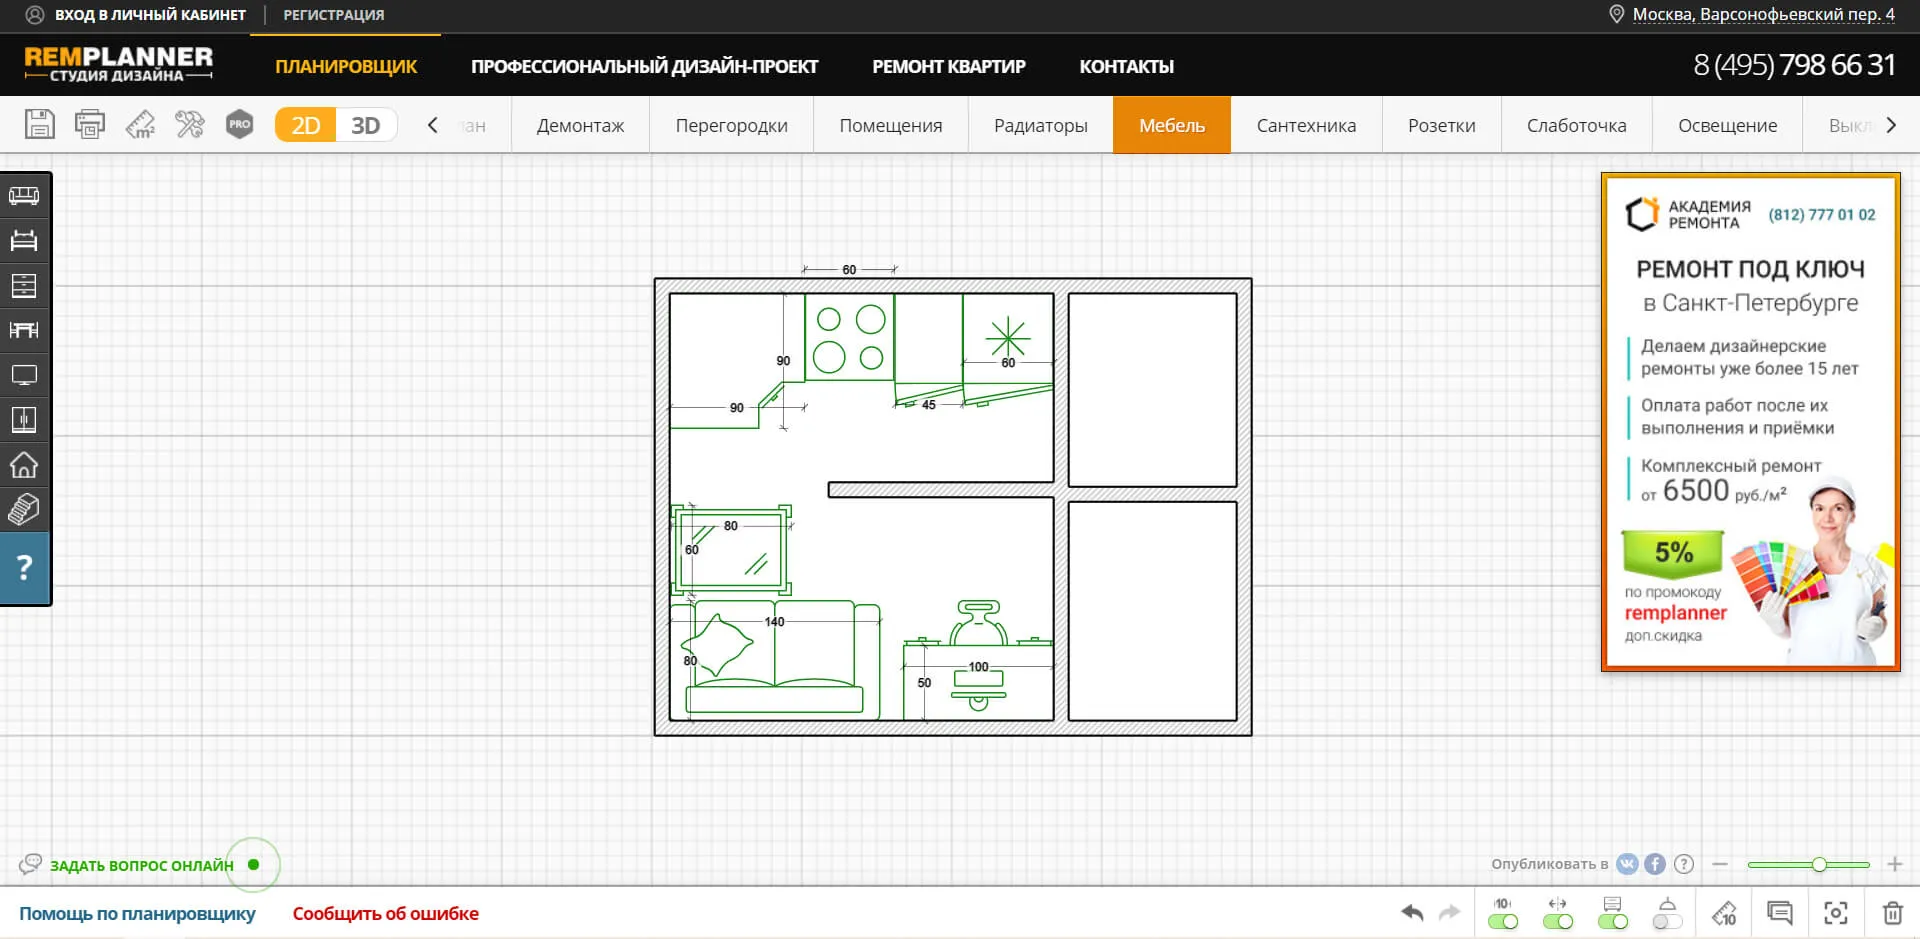1920x939 pixels.
Task: Select the sofa on the floor plan
Action: pos(775,660)
